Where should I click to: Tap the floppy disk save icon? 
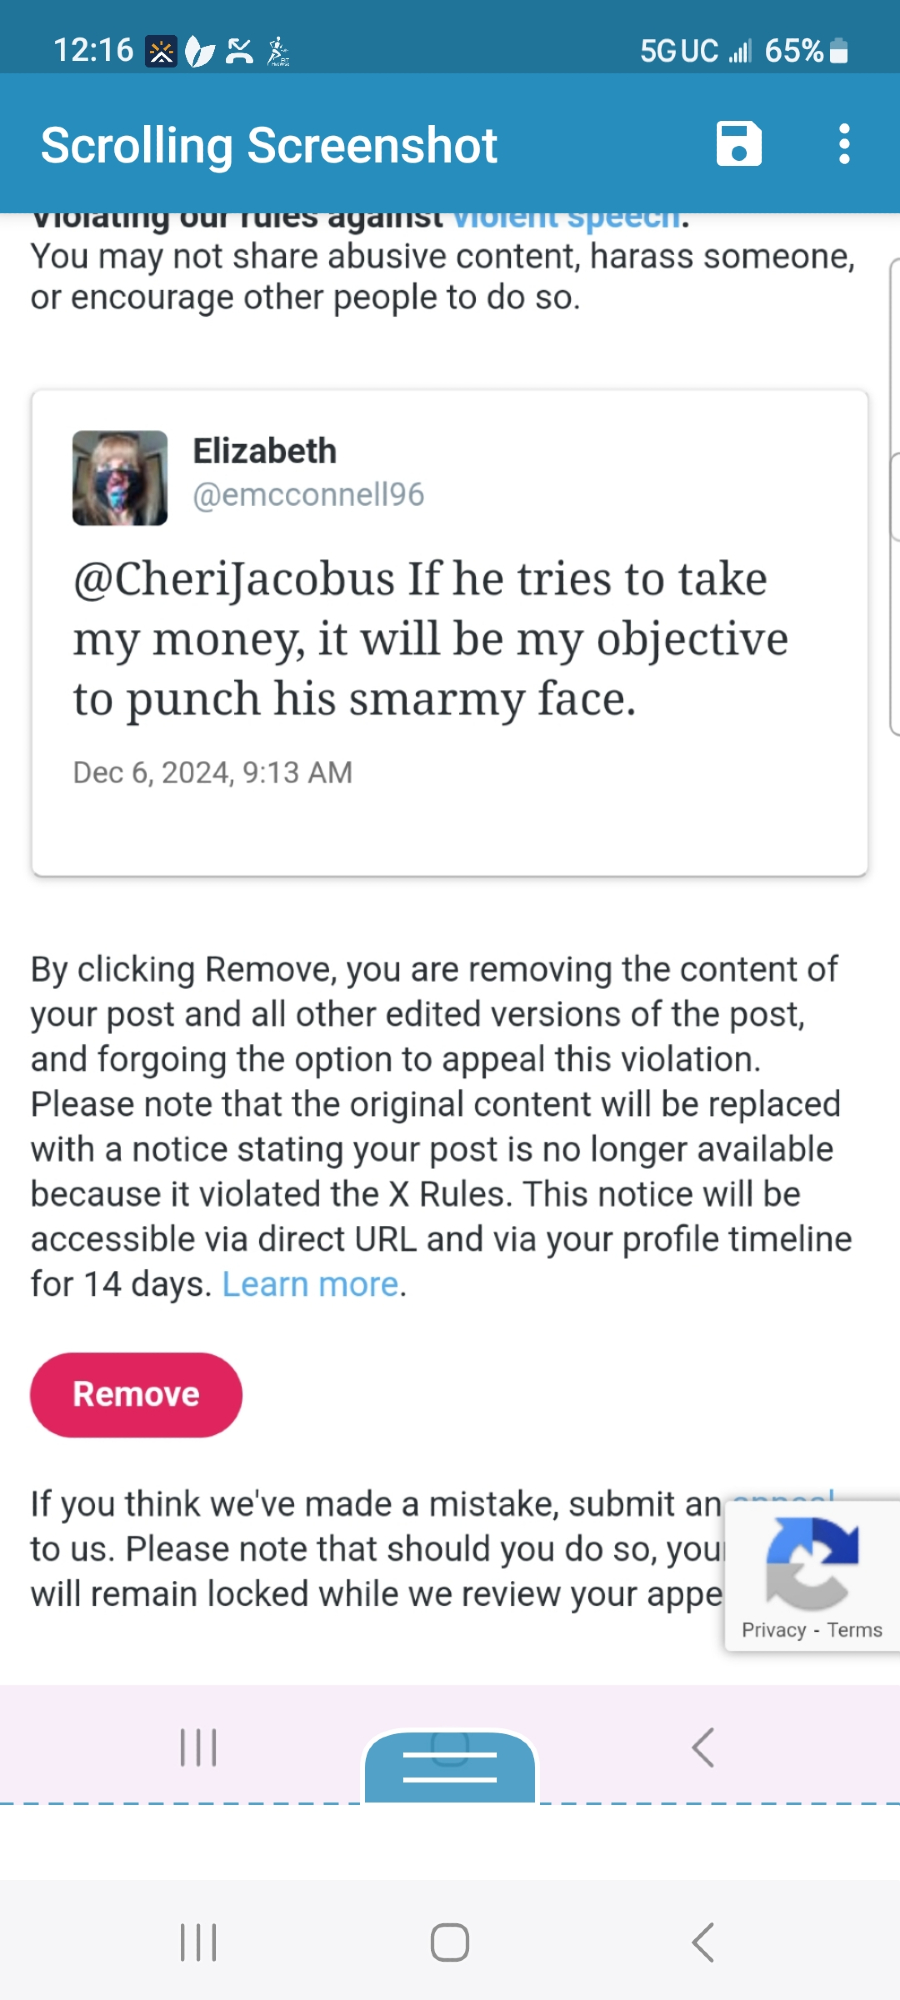(739, 144)
